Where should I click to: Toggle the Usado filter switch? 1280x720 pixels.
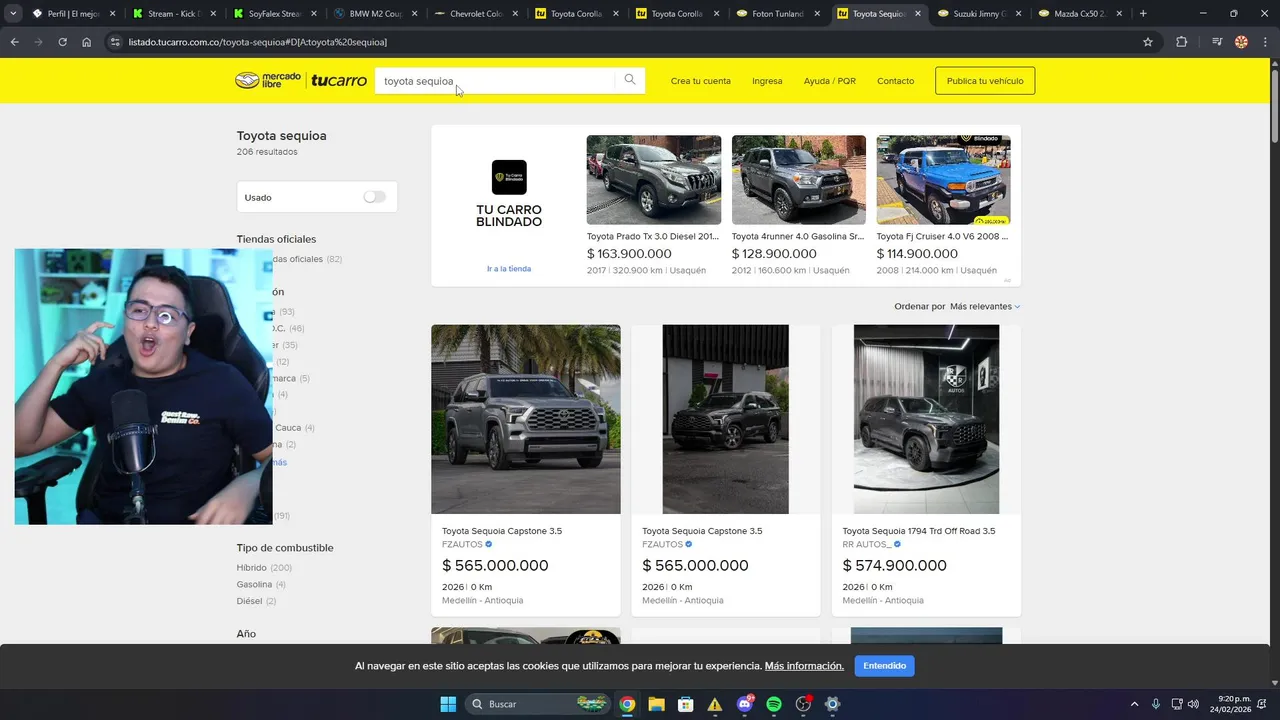pyautogui.click(x=375, y=197)
